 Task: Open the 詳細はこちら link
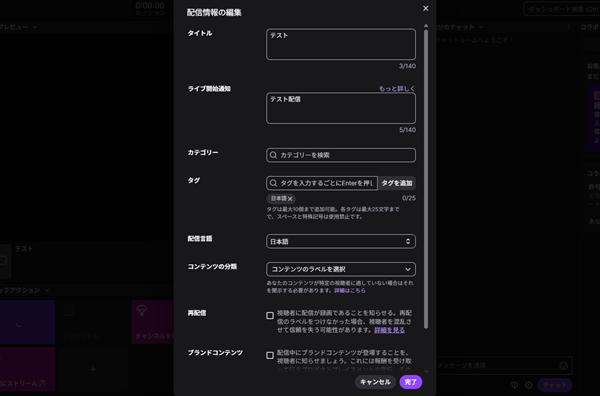[x=350, y=290]
